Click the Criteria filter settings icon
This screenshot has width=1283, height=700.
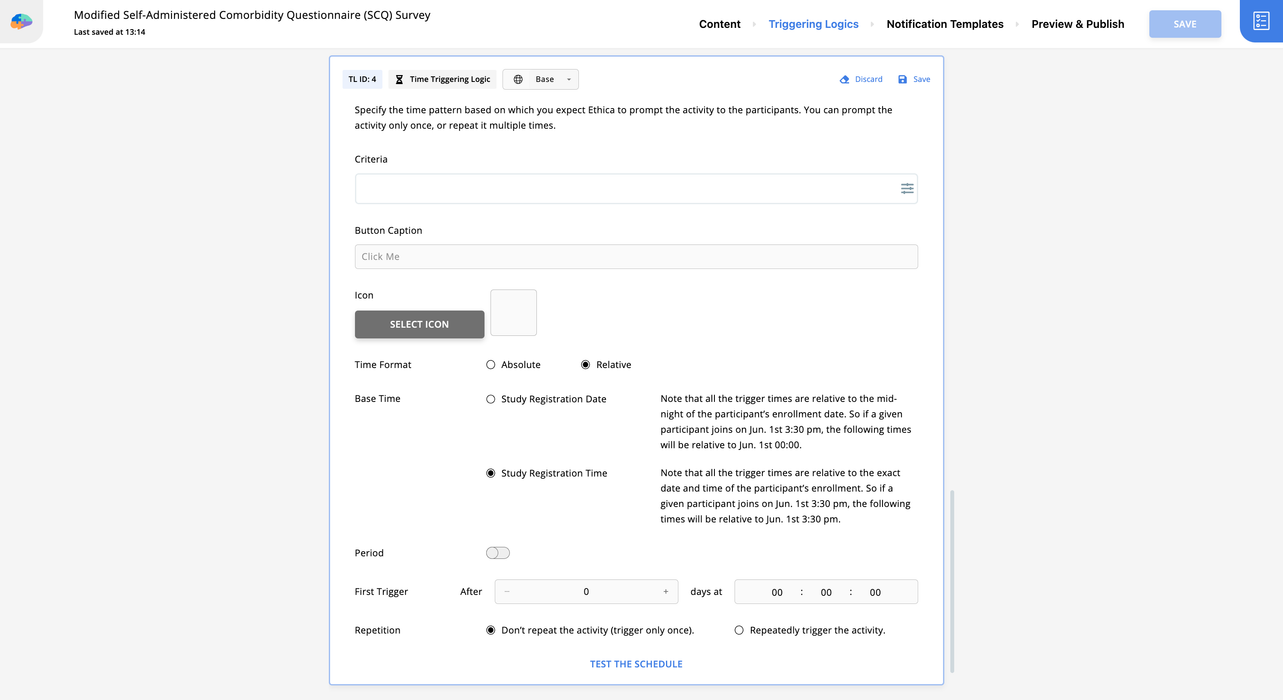click(x=906, y=189)
